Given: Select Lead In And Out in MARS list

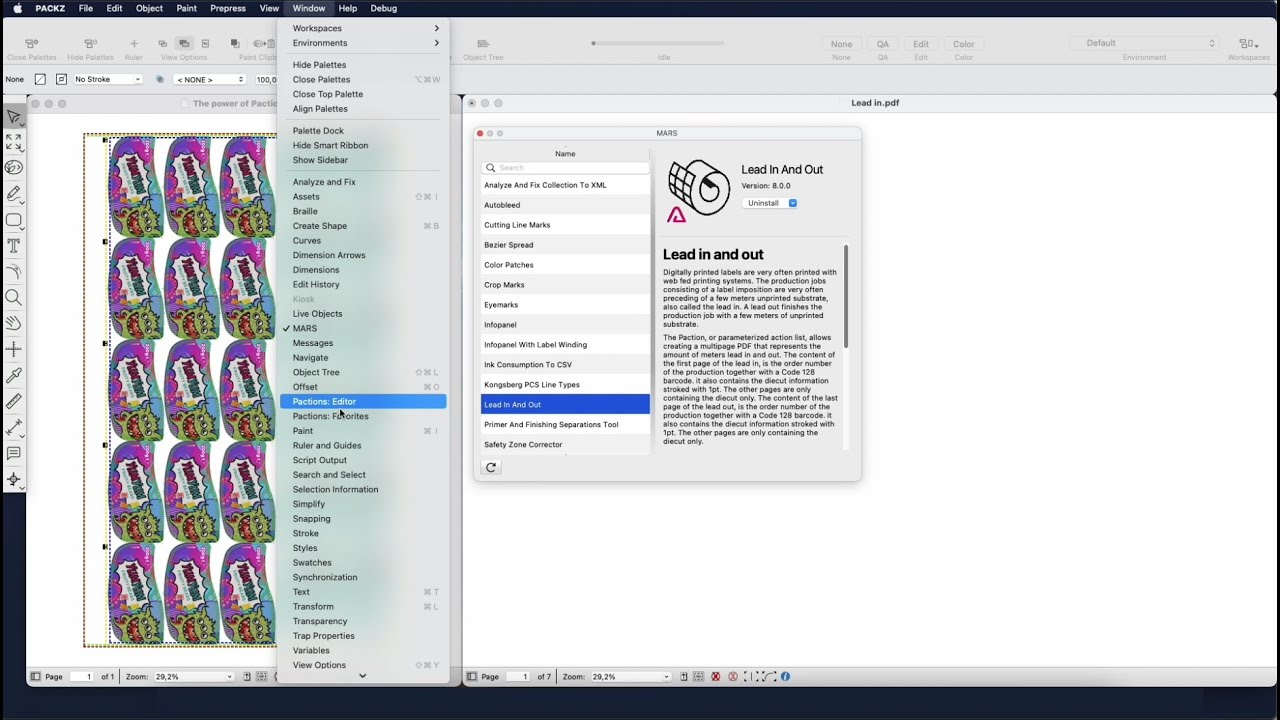Looking at the screenshot, I should tap(565, 405).
